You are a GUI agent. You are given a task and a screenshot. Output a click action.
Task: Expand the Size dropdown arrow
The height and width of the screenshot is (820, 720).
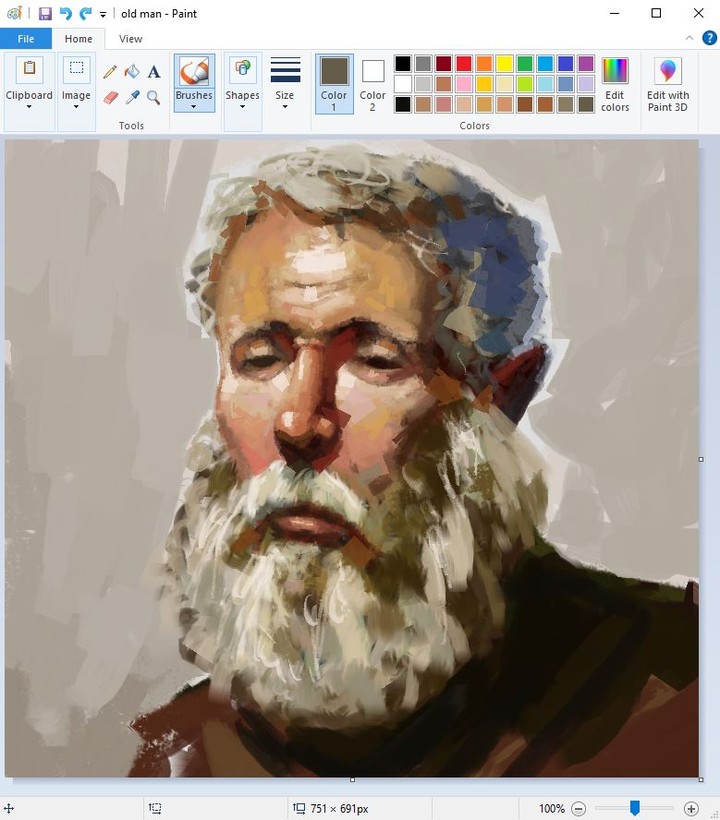pos(285,107)
